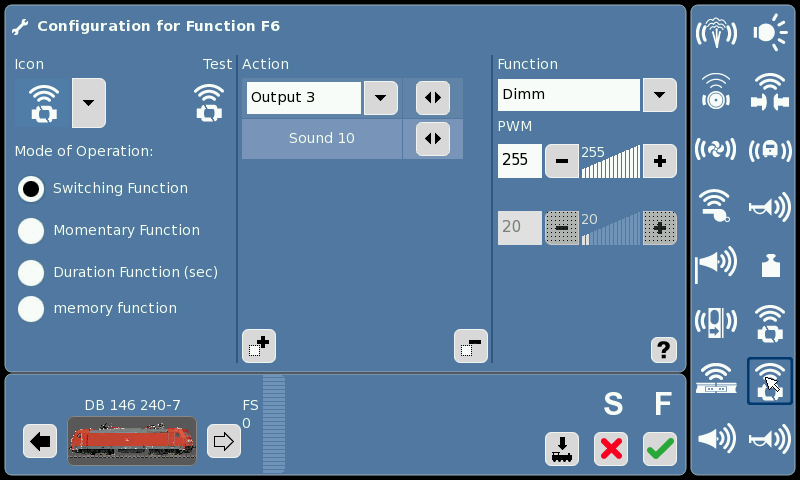The width and height of the screenshot is (800, 480).
Task: Cancel changes with red X button
Action: (x=611, y=449)
